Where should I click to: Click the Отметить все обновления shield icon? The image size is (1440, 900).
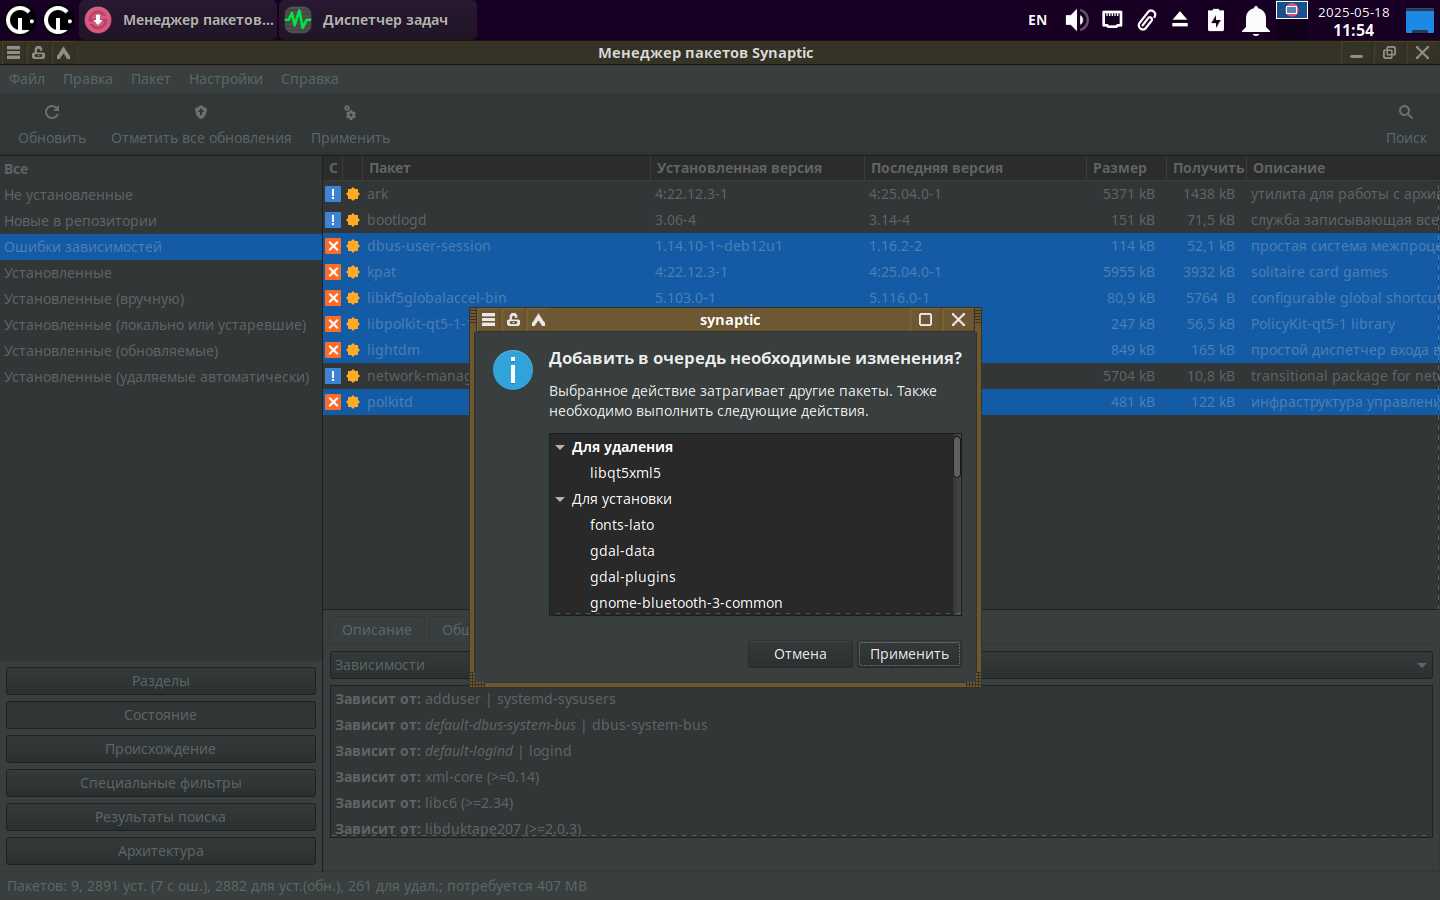(201, 112)
